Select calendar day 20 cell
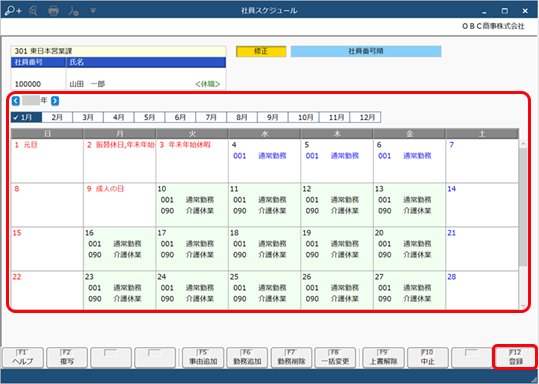The width and height of the screenshot is (539, 384). (x=409, y=249)
